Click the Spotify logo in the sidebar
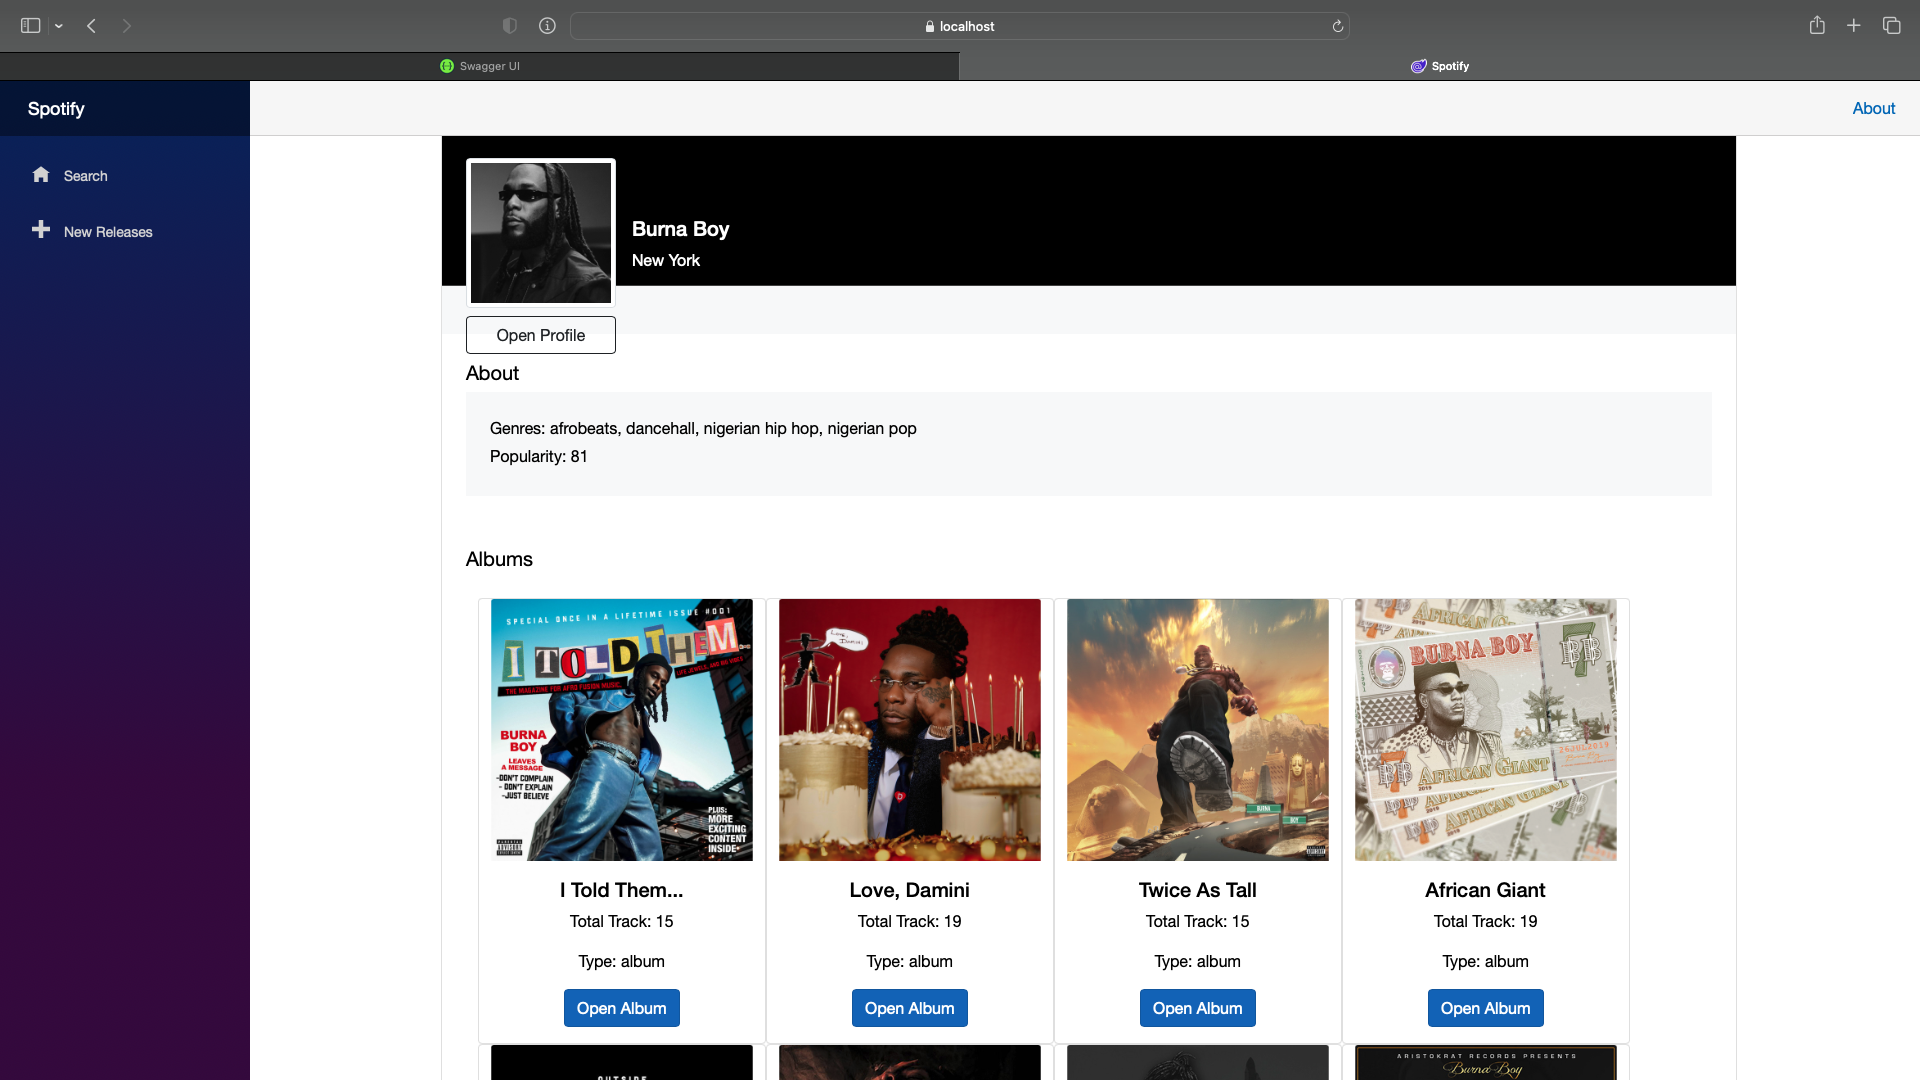 tap(56, 108)
